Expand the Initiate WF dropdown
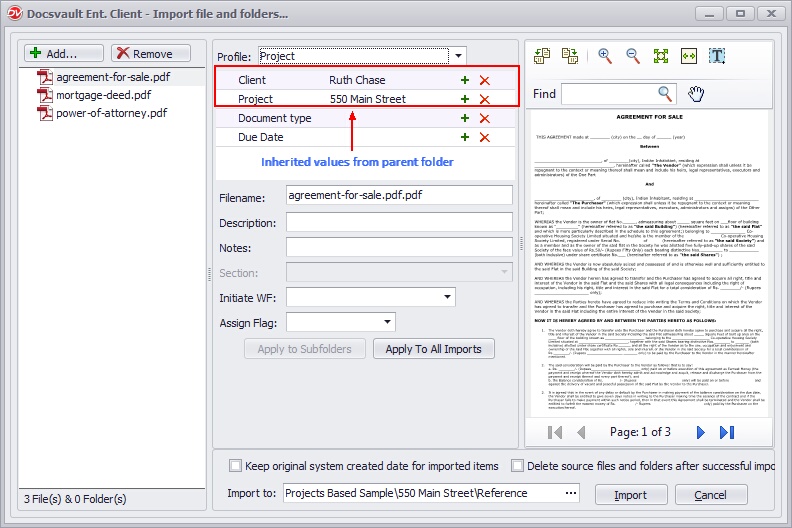Viewport: 792px width, 528px height. [446, 297]
